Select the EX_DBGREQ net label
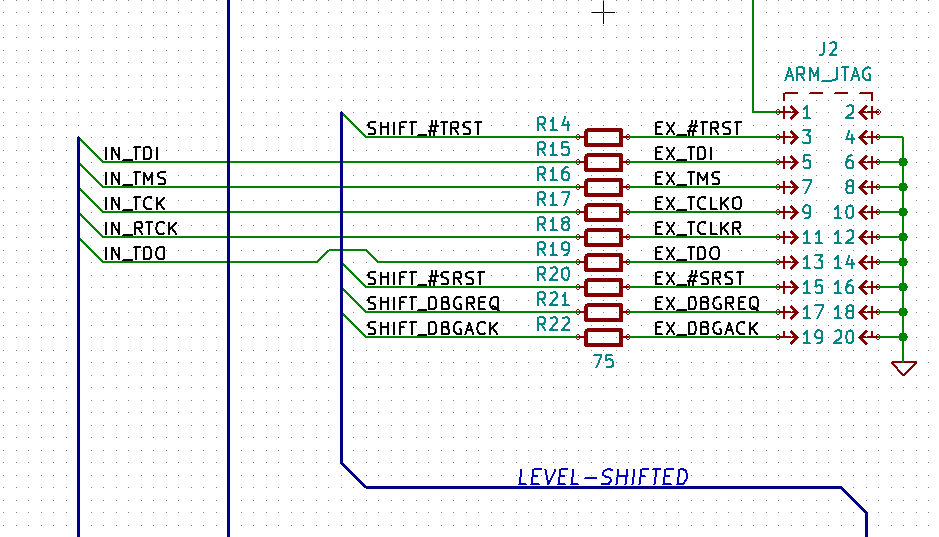This screenshot has height=537, width=939. tap(707, 304)
